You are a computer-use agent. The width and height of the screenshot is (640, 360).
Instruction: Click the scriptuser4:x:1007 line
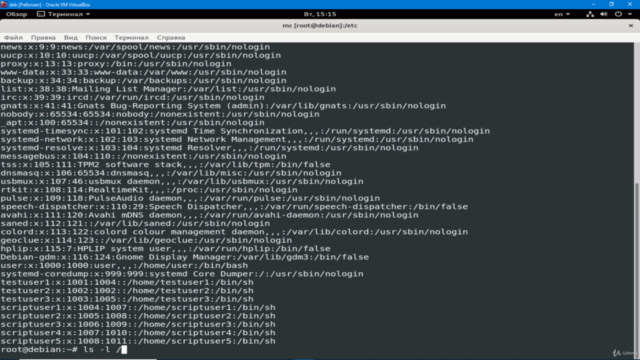[138, 333]
